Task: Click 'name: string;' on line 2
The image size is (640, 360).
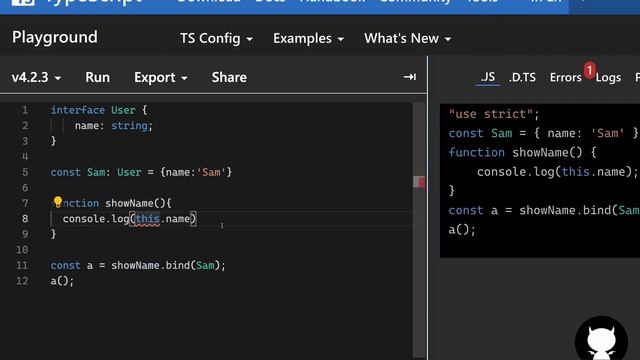Action: pyautogui.click(x=113, y=126)
